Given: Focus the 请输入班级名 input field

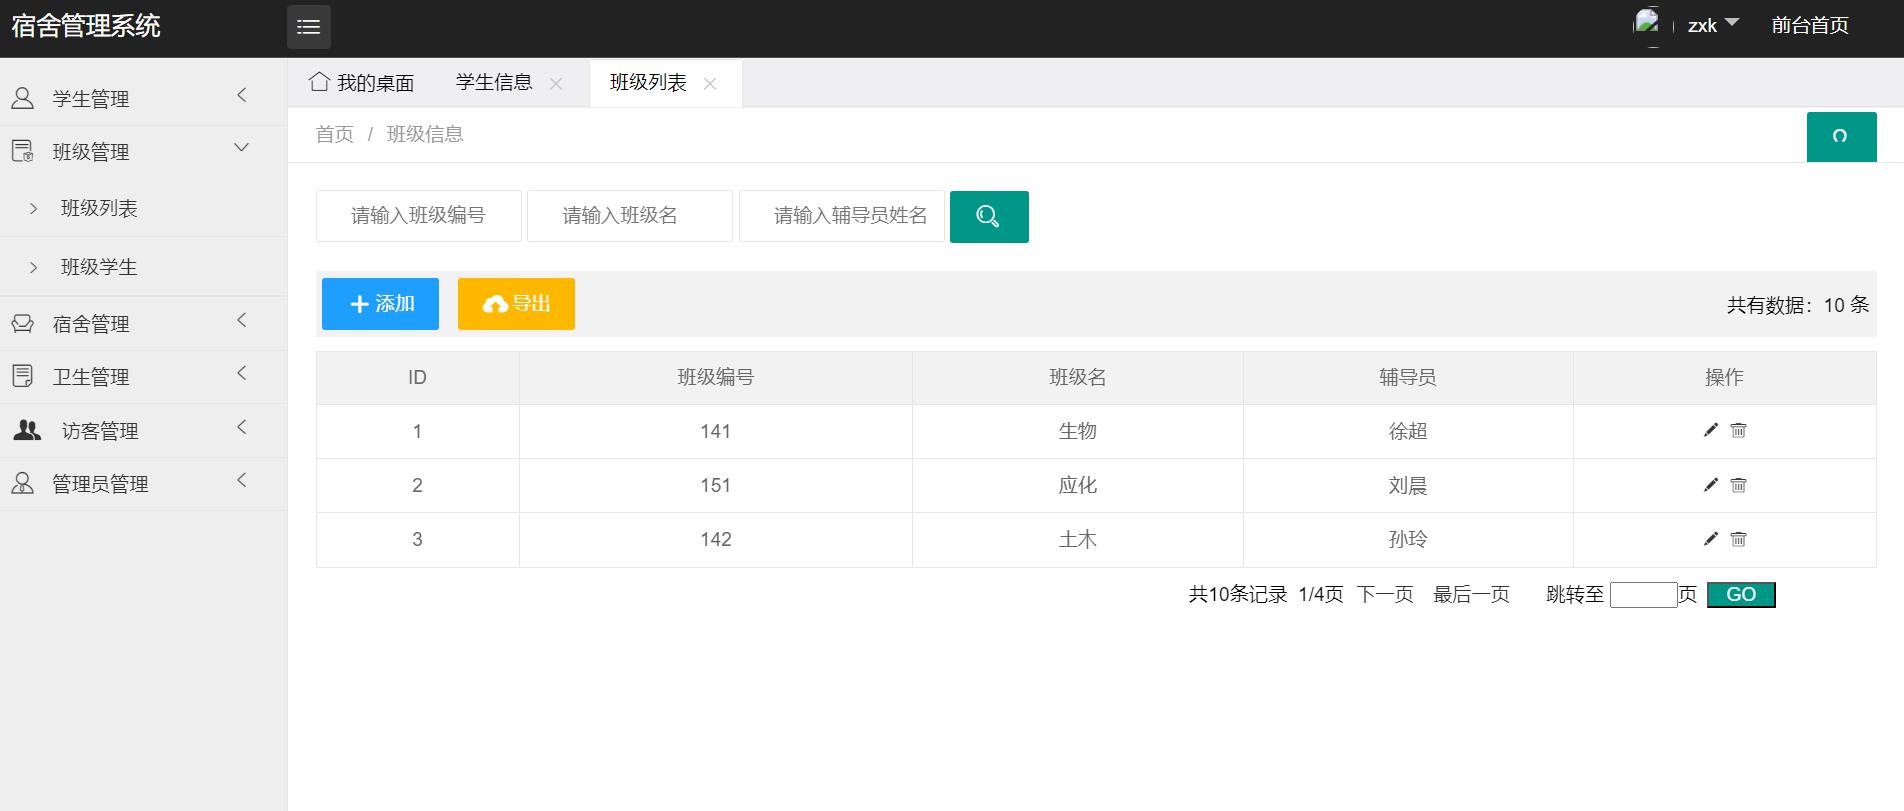Looking at the screenshot, I should tap(630, 216).
